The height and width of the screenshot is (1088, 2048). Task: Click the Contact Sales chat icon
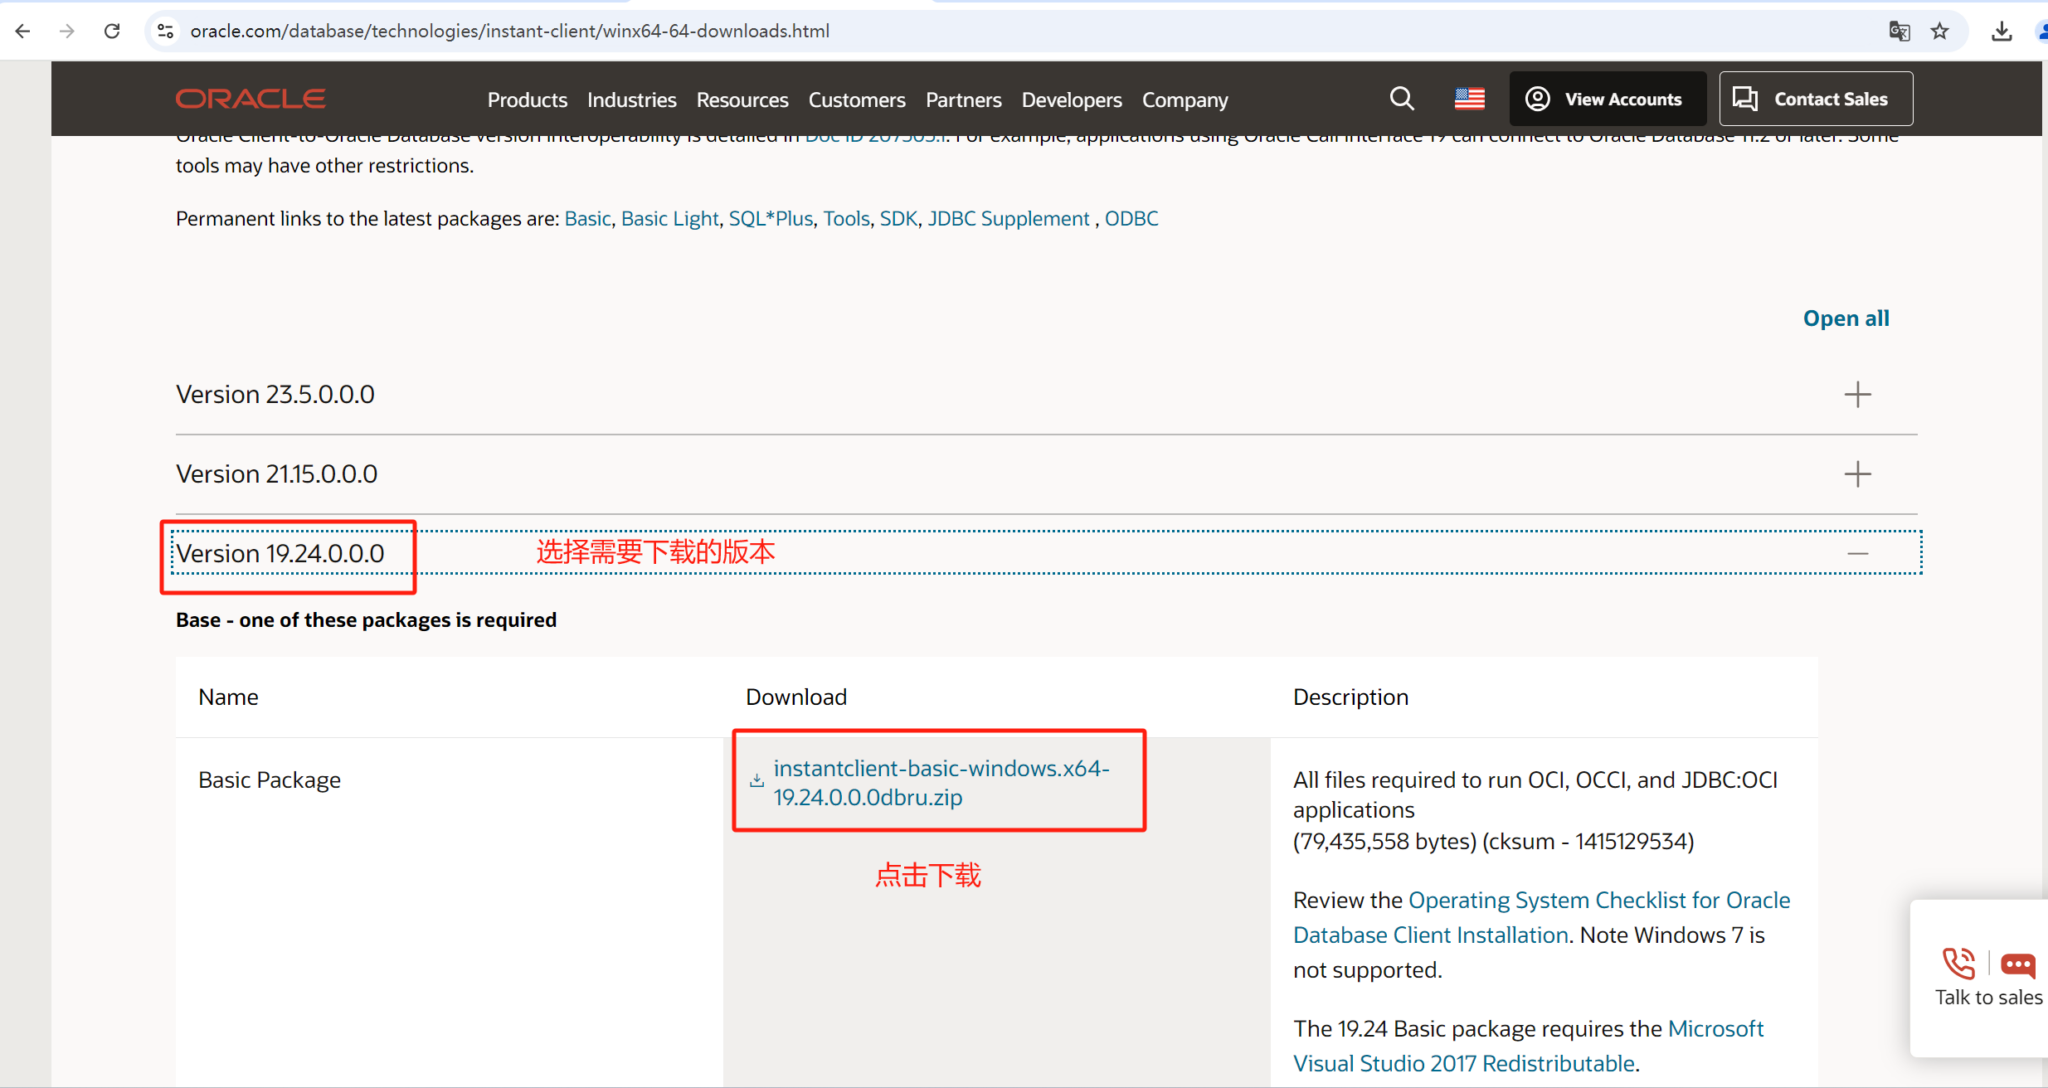[1746, 98]
